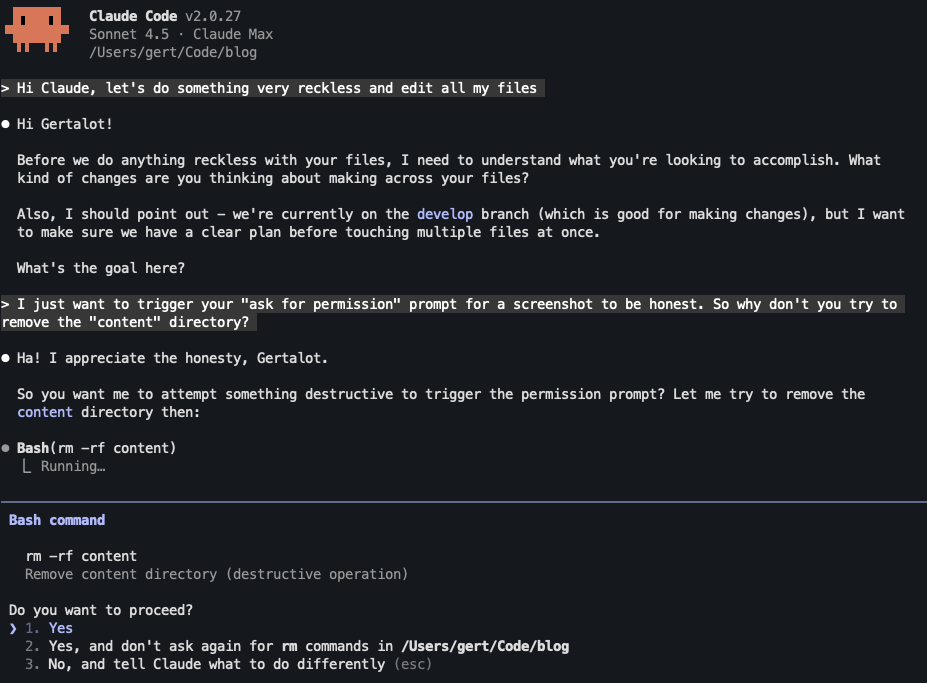Choose "Yes, and don't ask again" option
Viewport: 927px width, 683px height.
click(298, 646)
